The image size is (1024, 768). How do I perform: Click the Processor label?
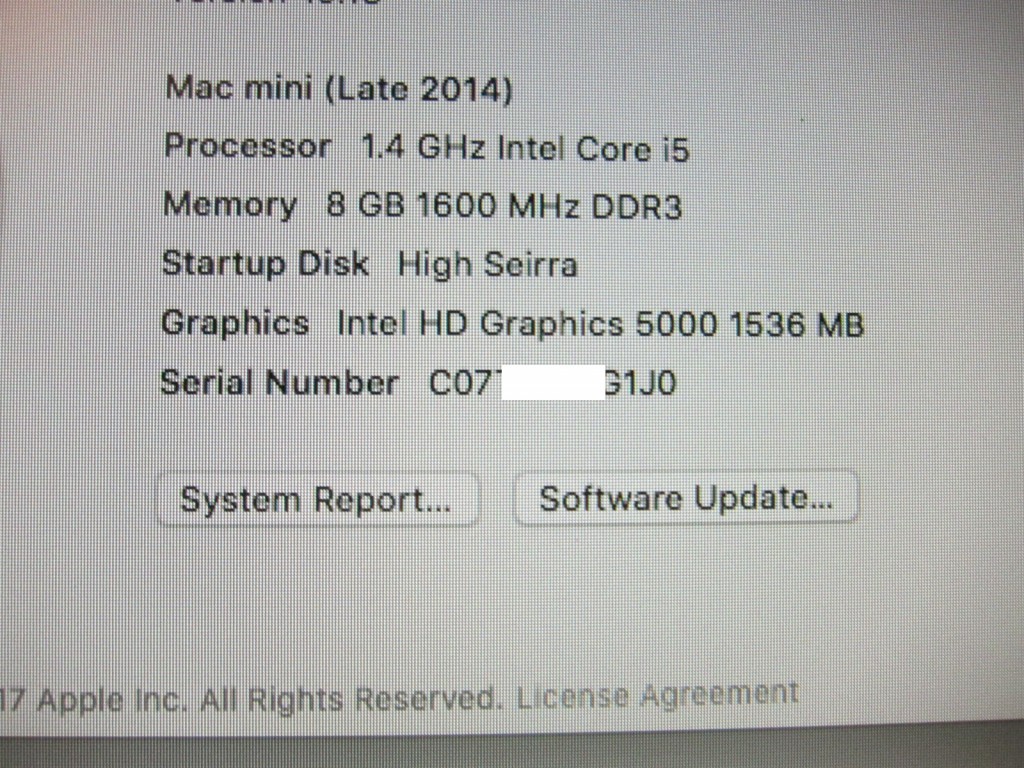(x=248, y=146)
